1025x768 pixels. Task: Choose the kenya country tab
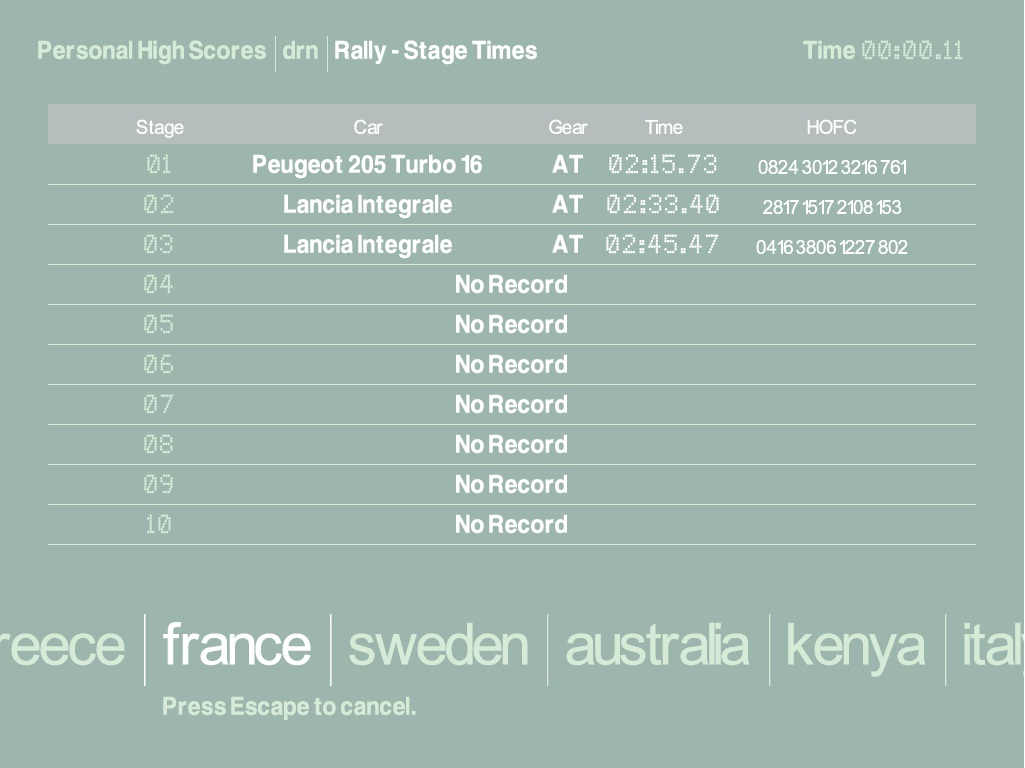(x=855, y=646)
